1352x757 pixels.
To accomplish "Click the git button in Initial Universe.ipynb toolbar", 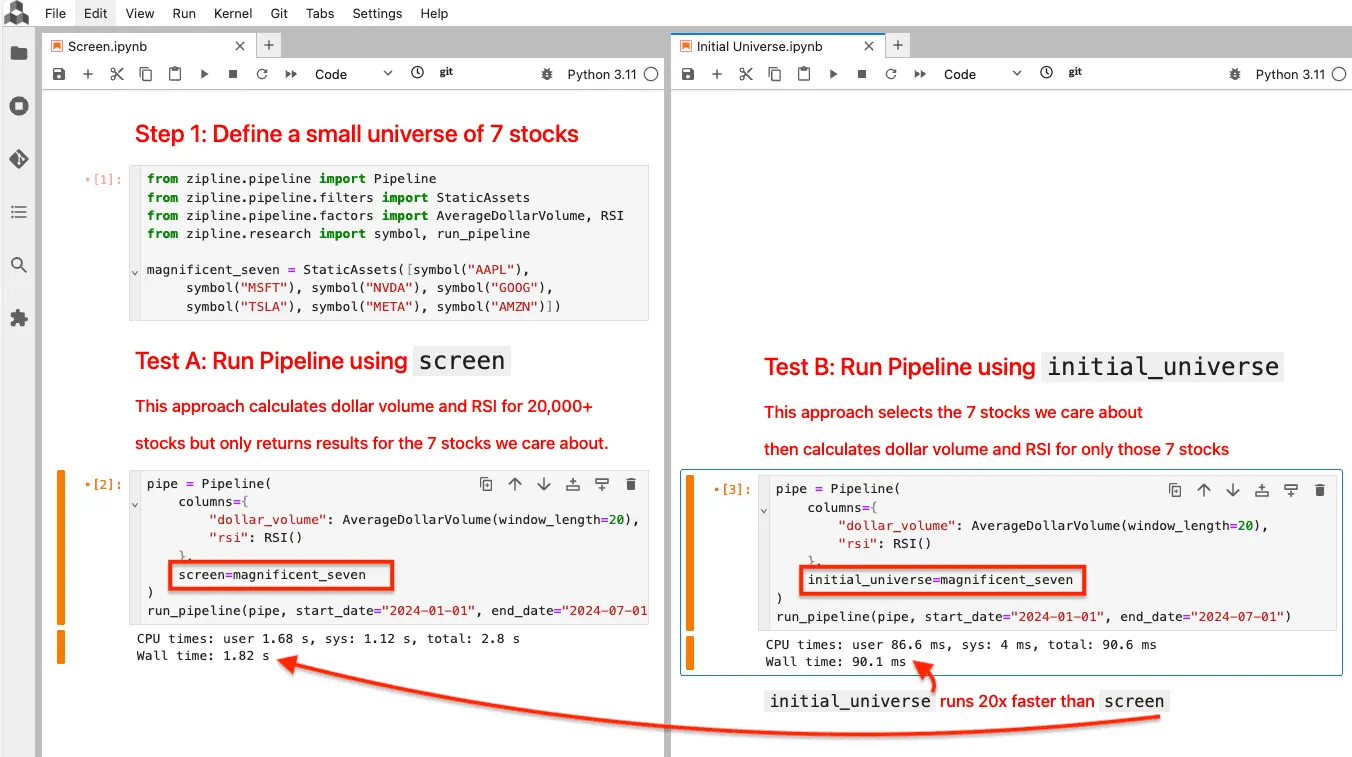I will 1075,73.
